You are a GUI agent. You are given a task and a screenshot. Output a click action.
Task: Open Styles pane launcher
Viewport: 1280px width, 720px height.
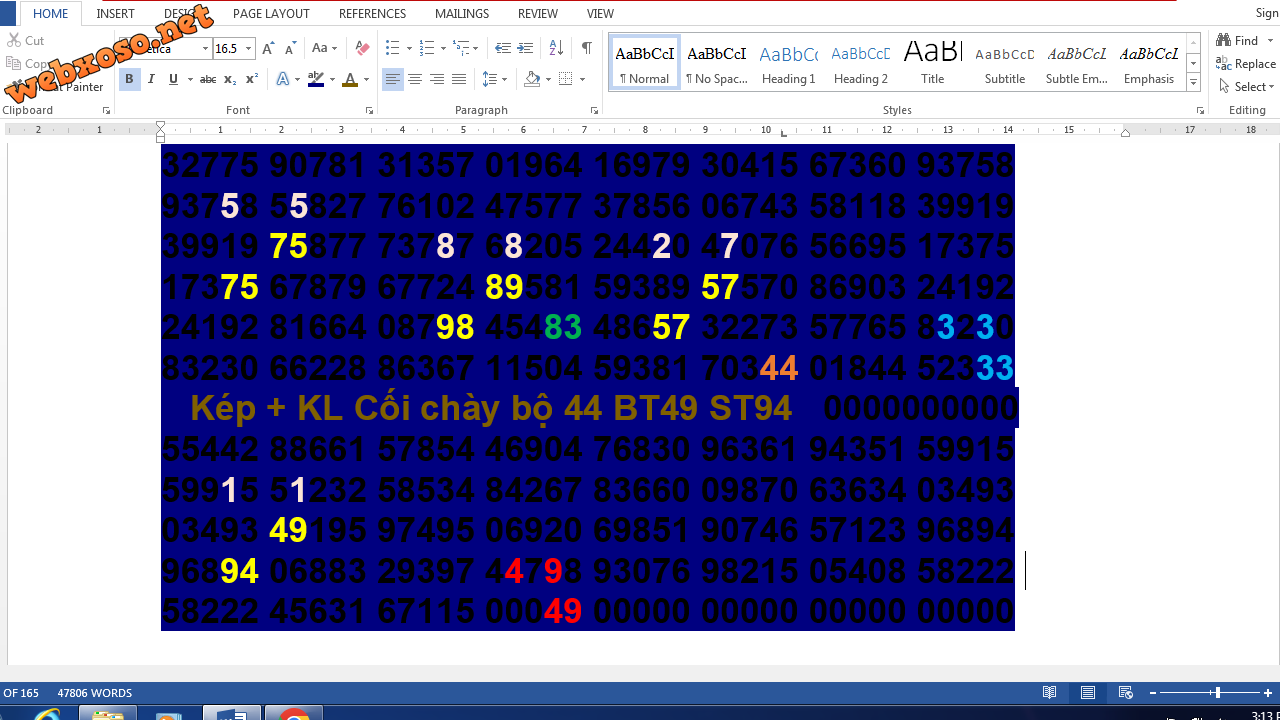click(x=1200, y=111)
